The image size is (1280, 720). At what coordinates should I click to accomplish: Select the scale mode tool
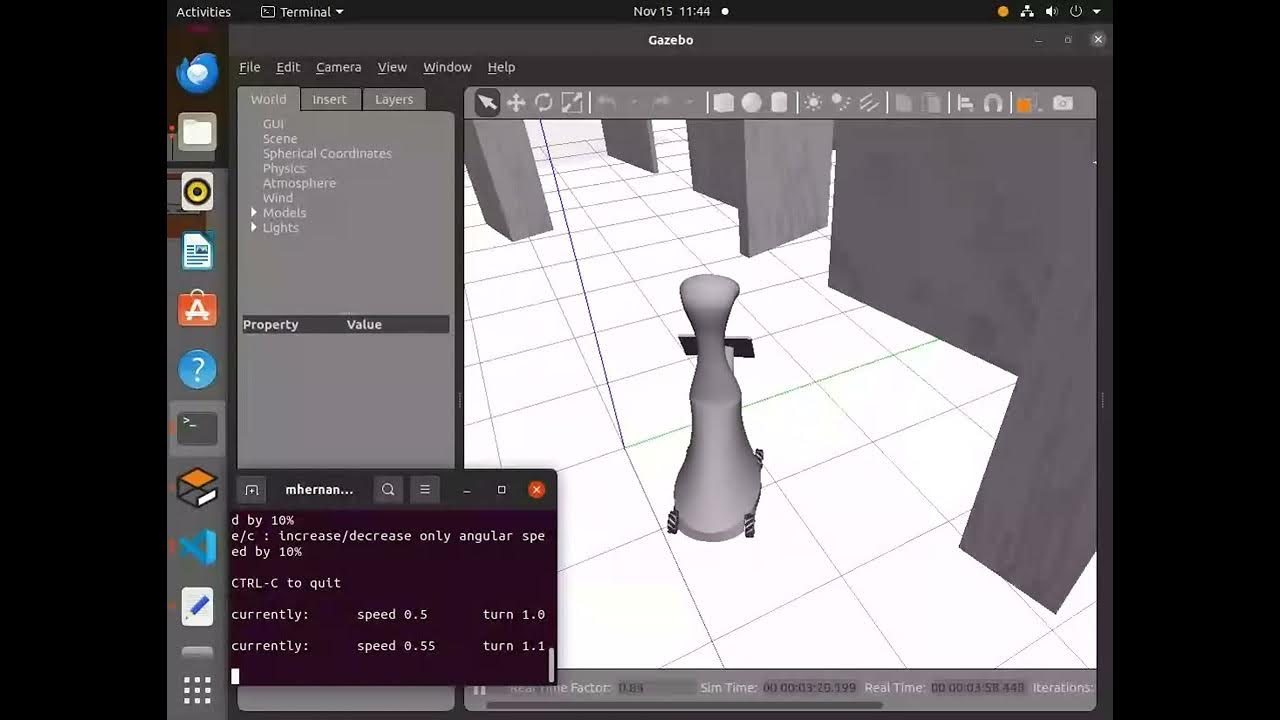coord(572,103)
